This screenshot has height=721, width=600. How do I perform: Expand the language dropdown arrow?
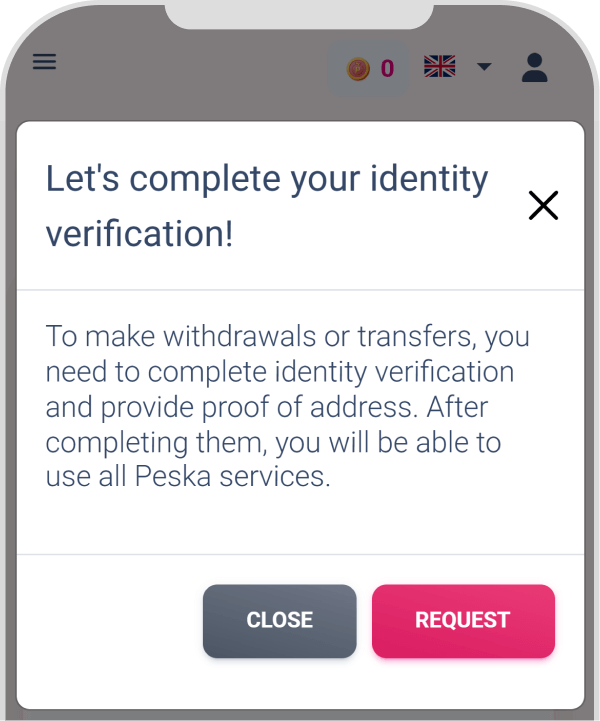[x=484, y=67]
